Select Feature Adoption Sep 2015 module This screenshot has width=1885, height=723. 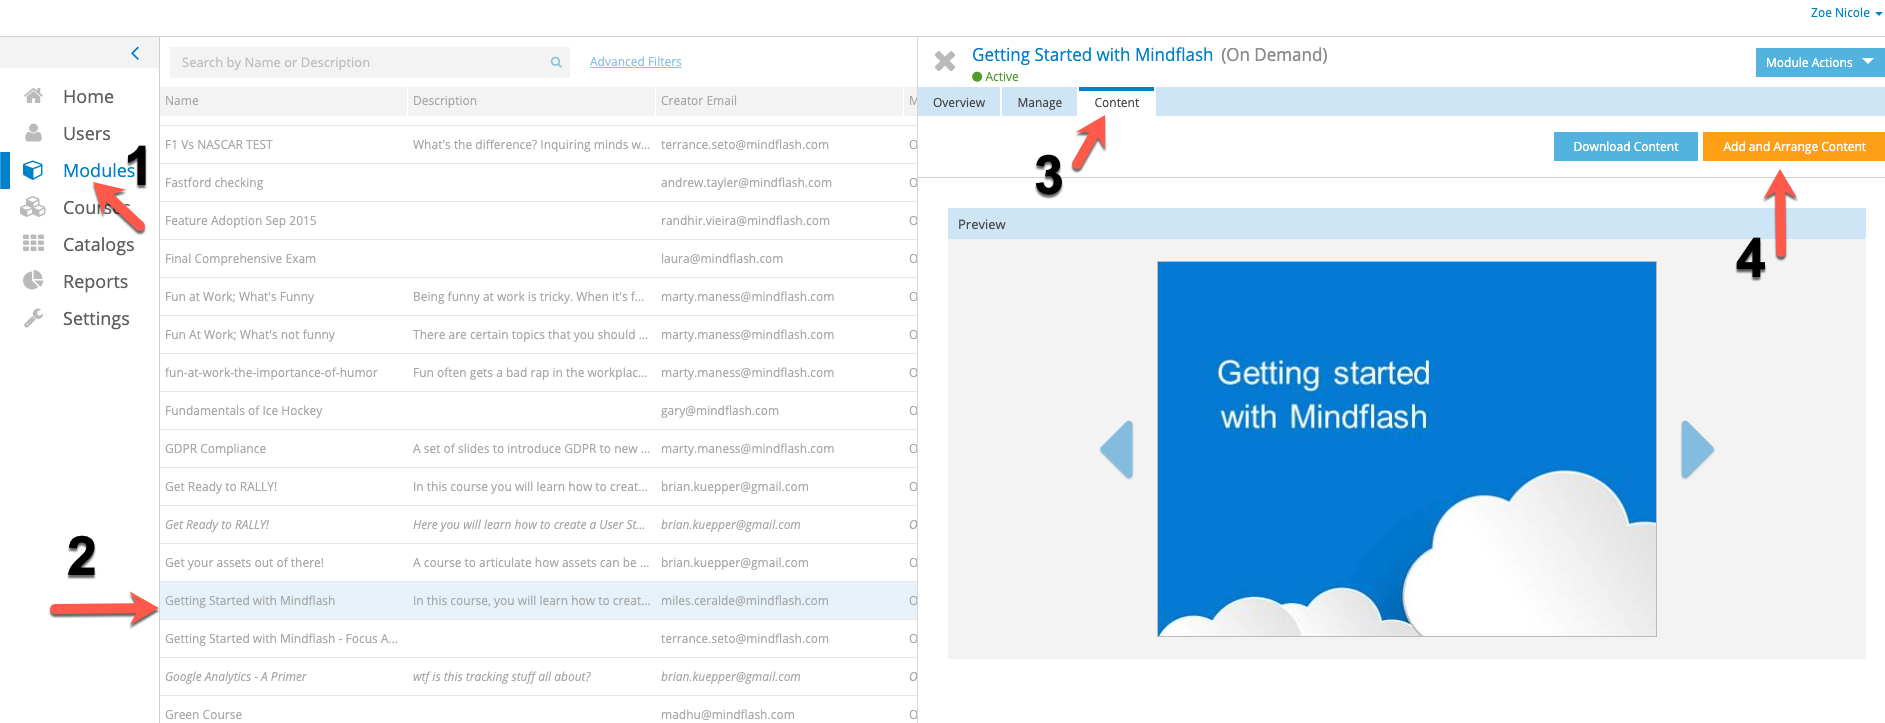(538, 221)
